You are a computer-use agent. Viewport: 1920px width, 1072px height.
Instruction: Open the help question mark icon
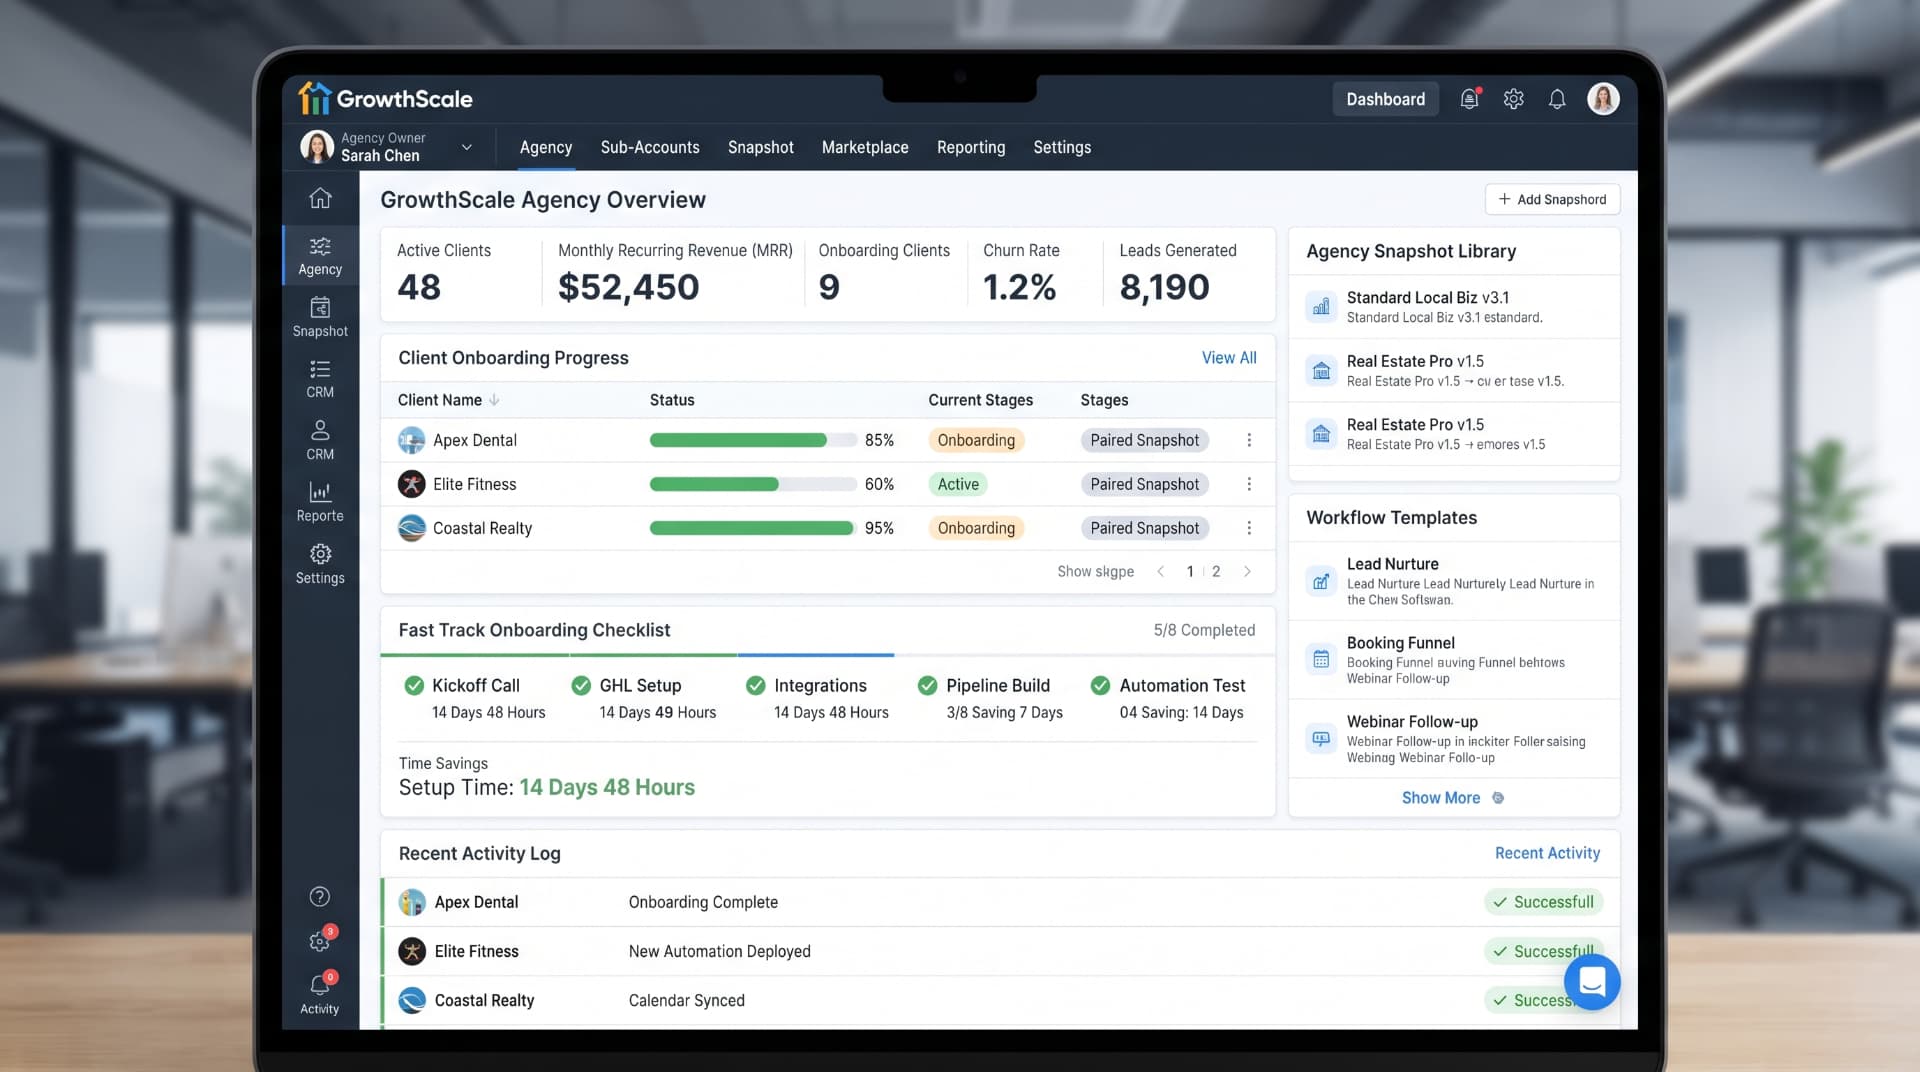point(320,897)
